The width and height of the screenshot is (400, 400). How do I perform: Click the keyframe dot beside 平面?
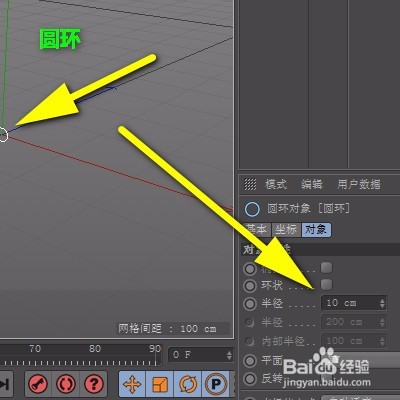point(250,360)
